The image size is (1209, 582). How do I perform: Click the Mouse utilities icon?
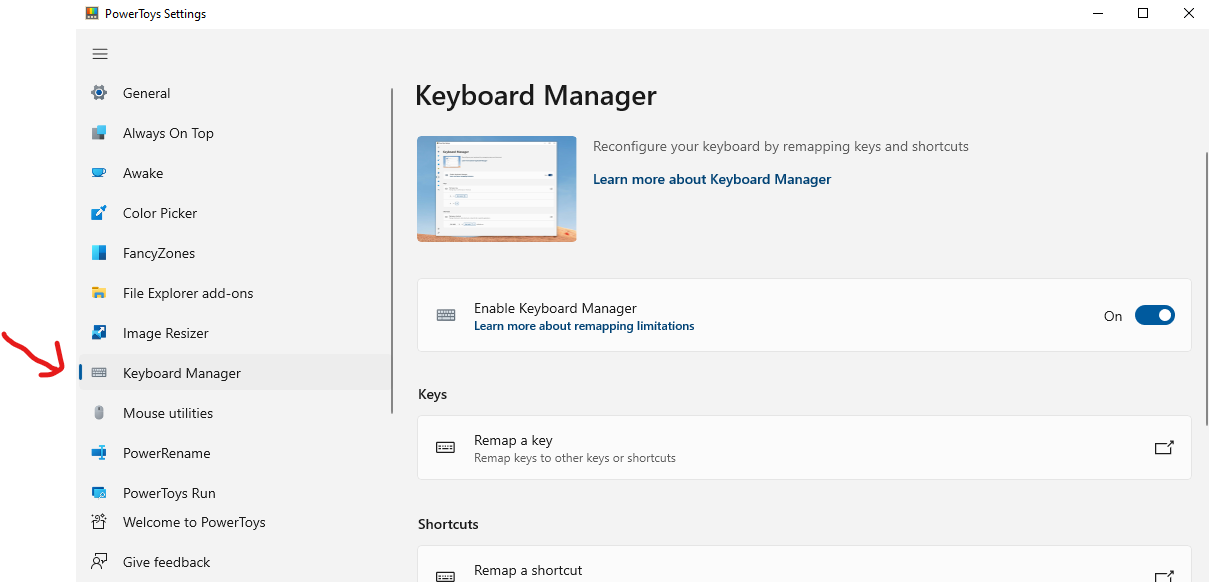99,413
